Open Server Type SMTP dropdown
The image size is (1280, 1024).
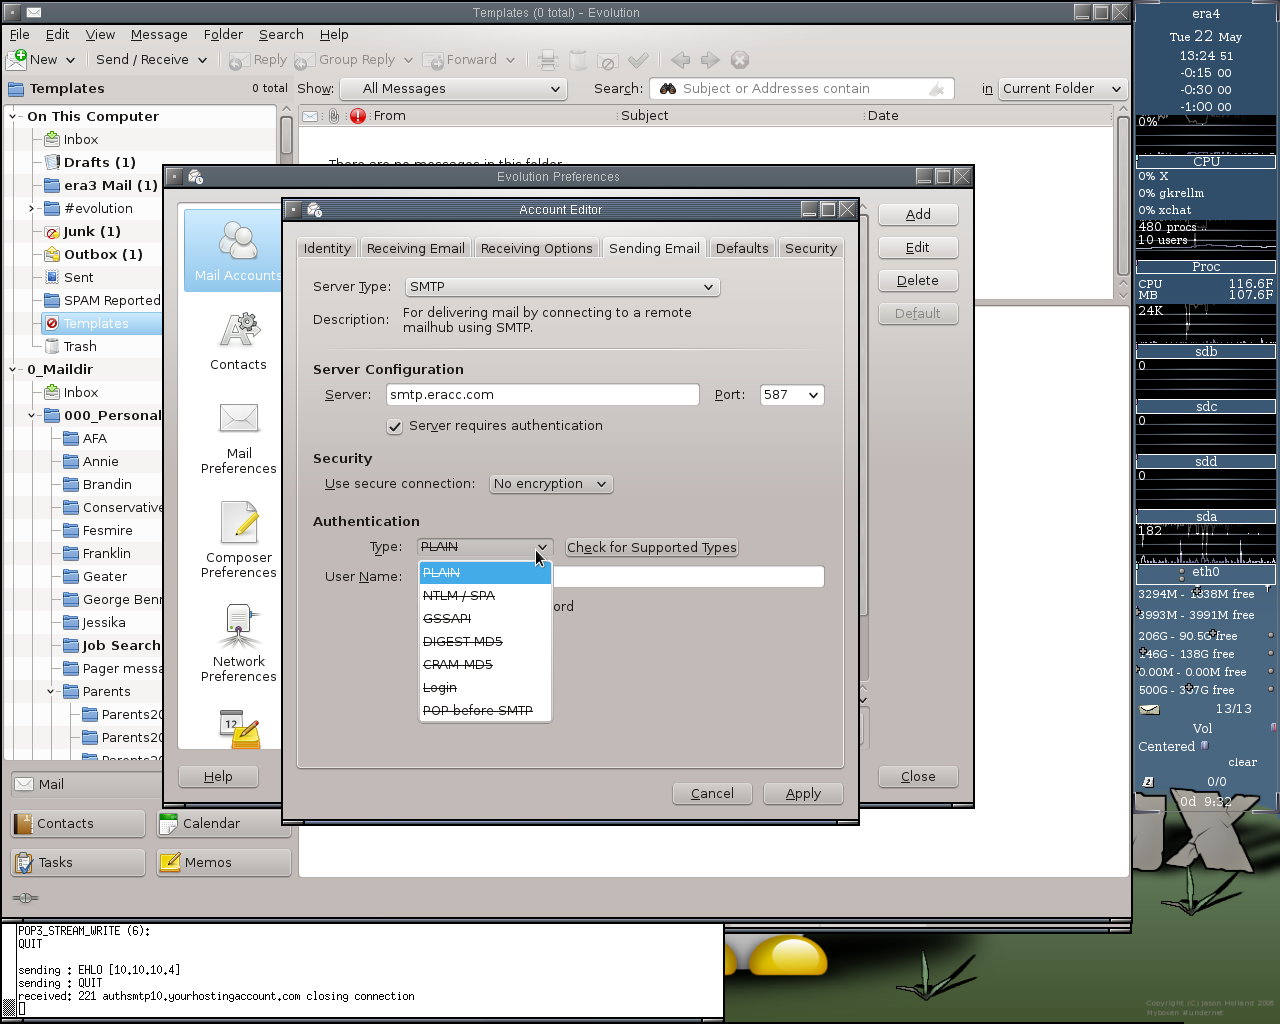click(x=562, y=287)
